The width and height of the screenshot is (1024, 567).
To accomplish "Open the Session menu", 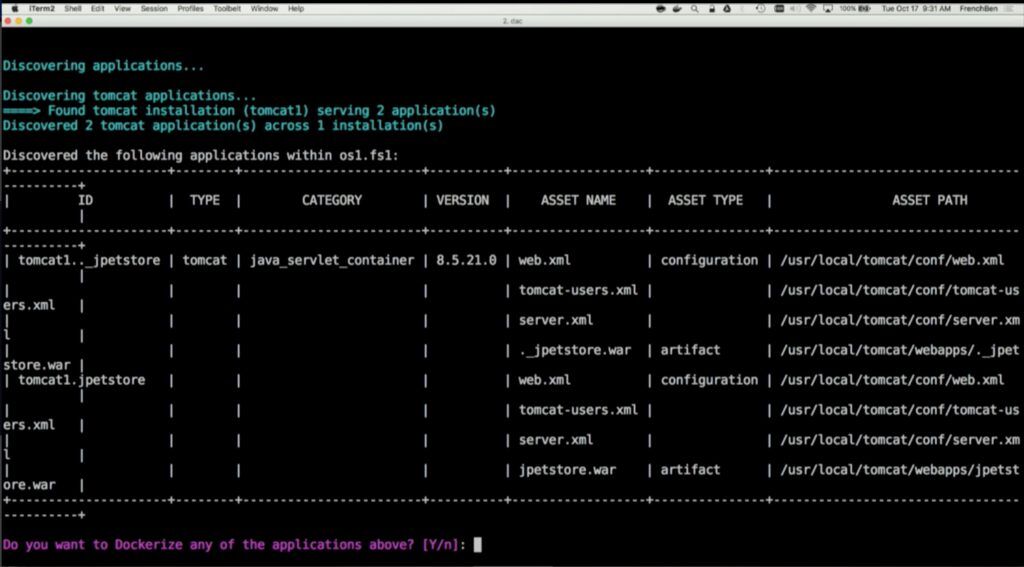I will (x=154, y=8).
